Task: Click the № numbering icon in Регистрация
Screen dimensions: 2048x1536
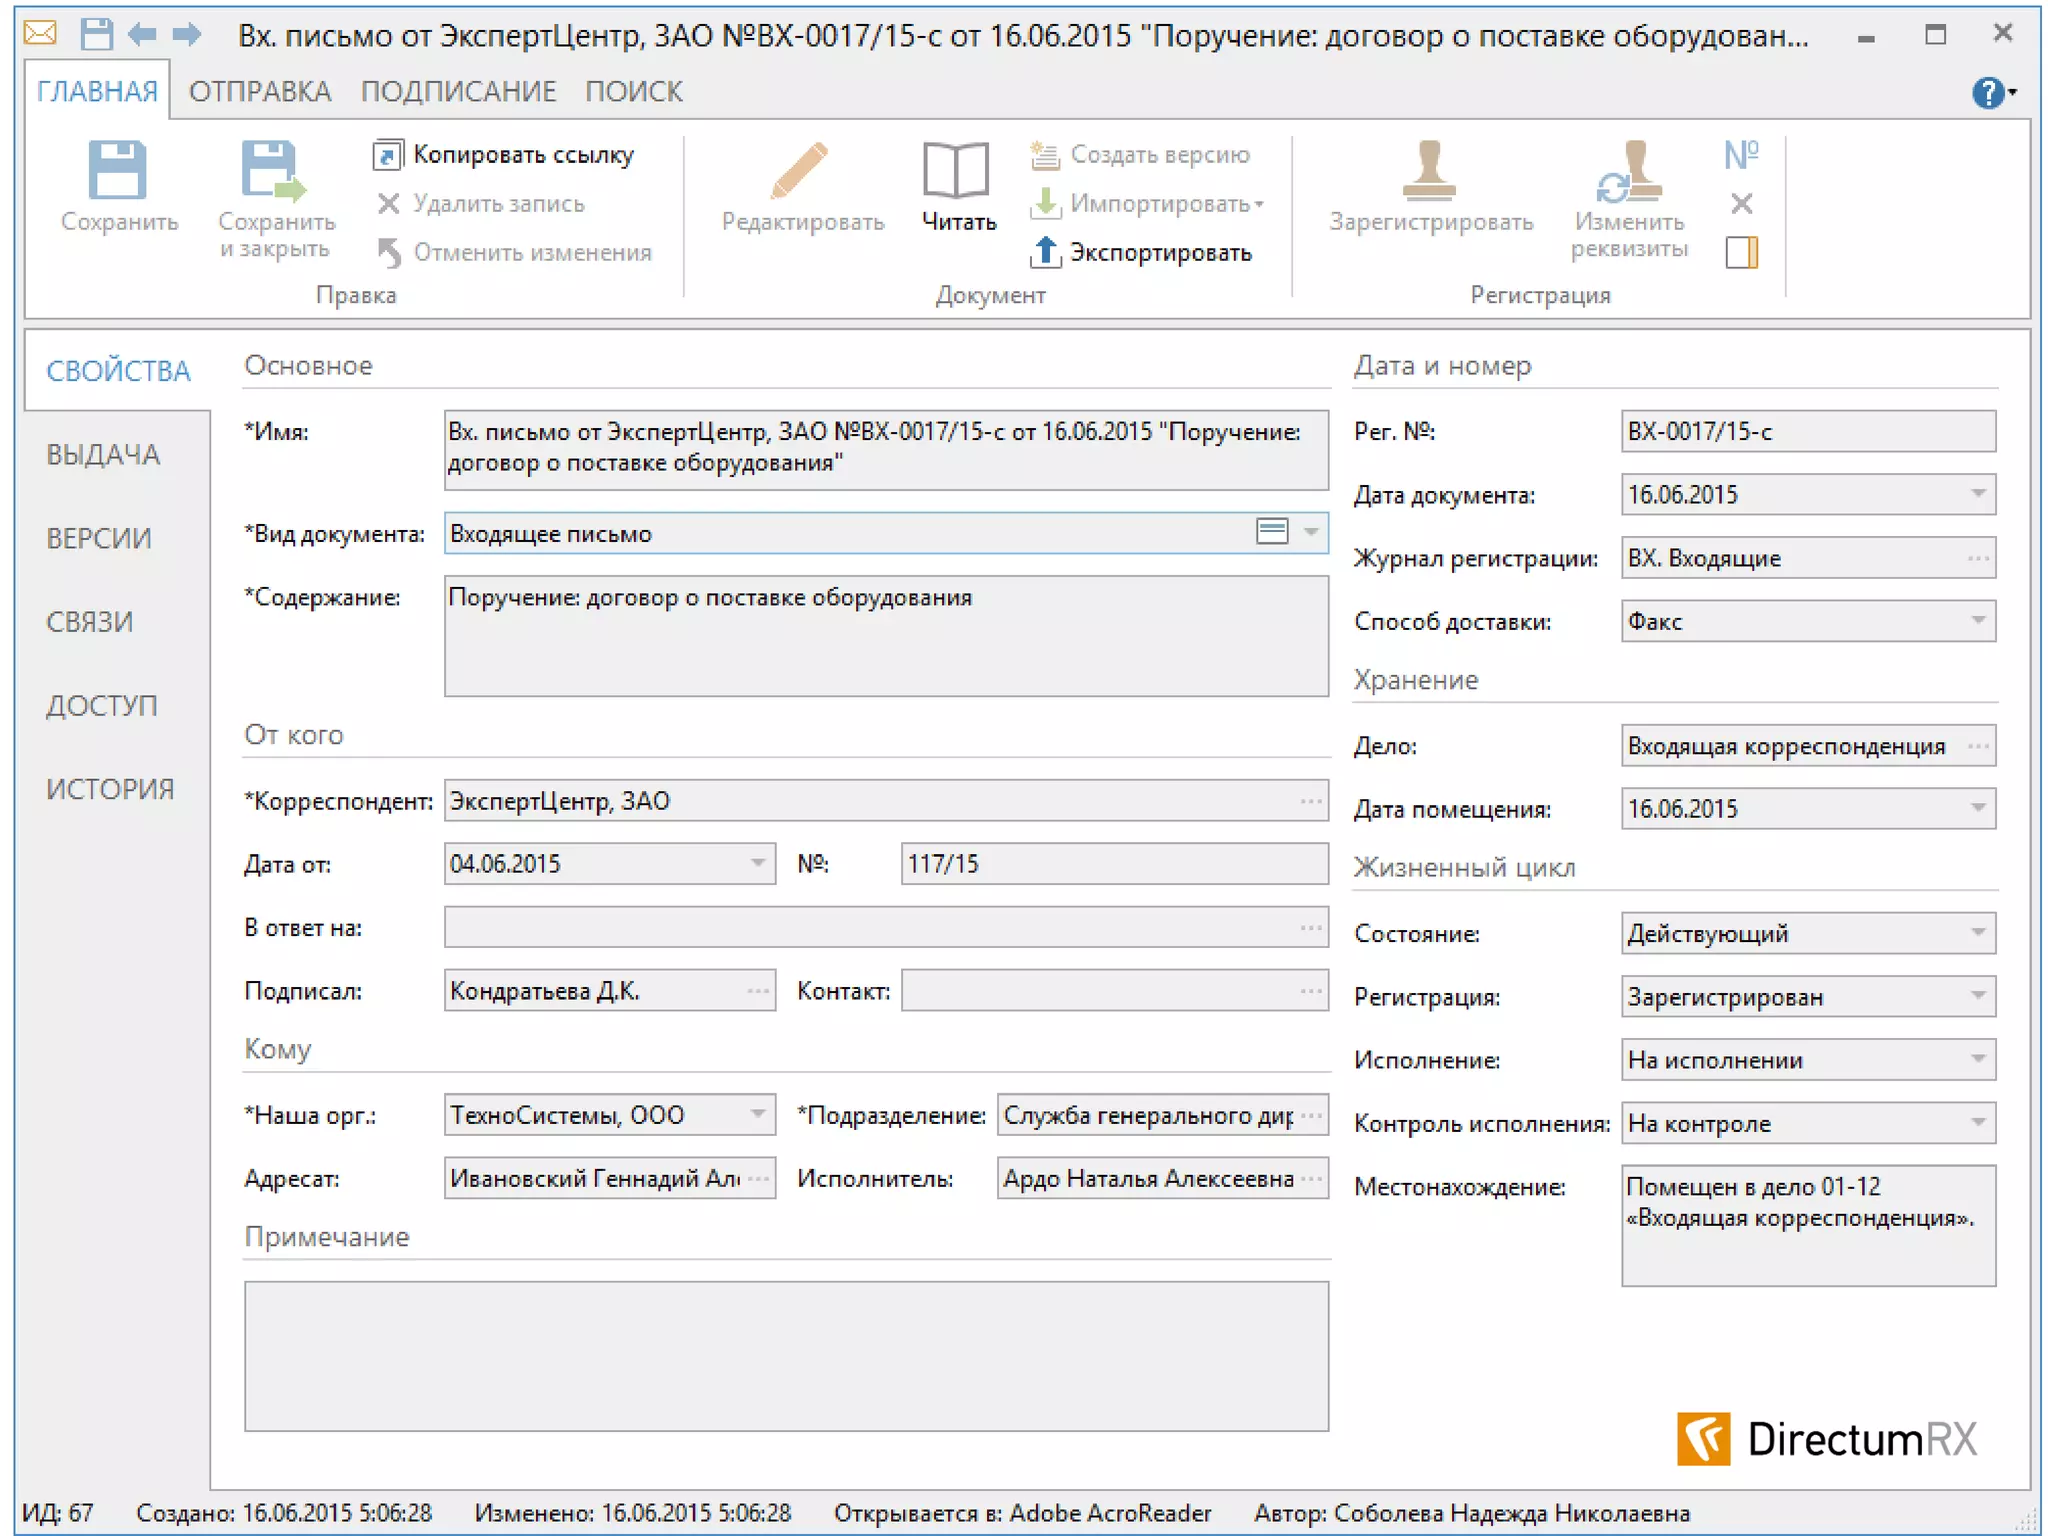Action: coord(1741,155)
